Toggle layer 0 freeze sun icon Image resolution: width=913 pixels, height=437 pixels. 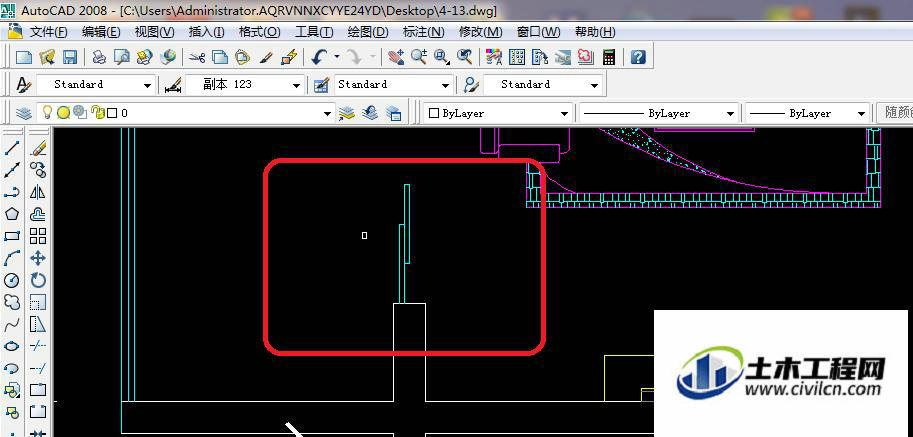(x=63, y=113)
